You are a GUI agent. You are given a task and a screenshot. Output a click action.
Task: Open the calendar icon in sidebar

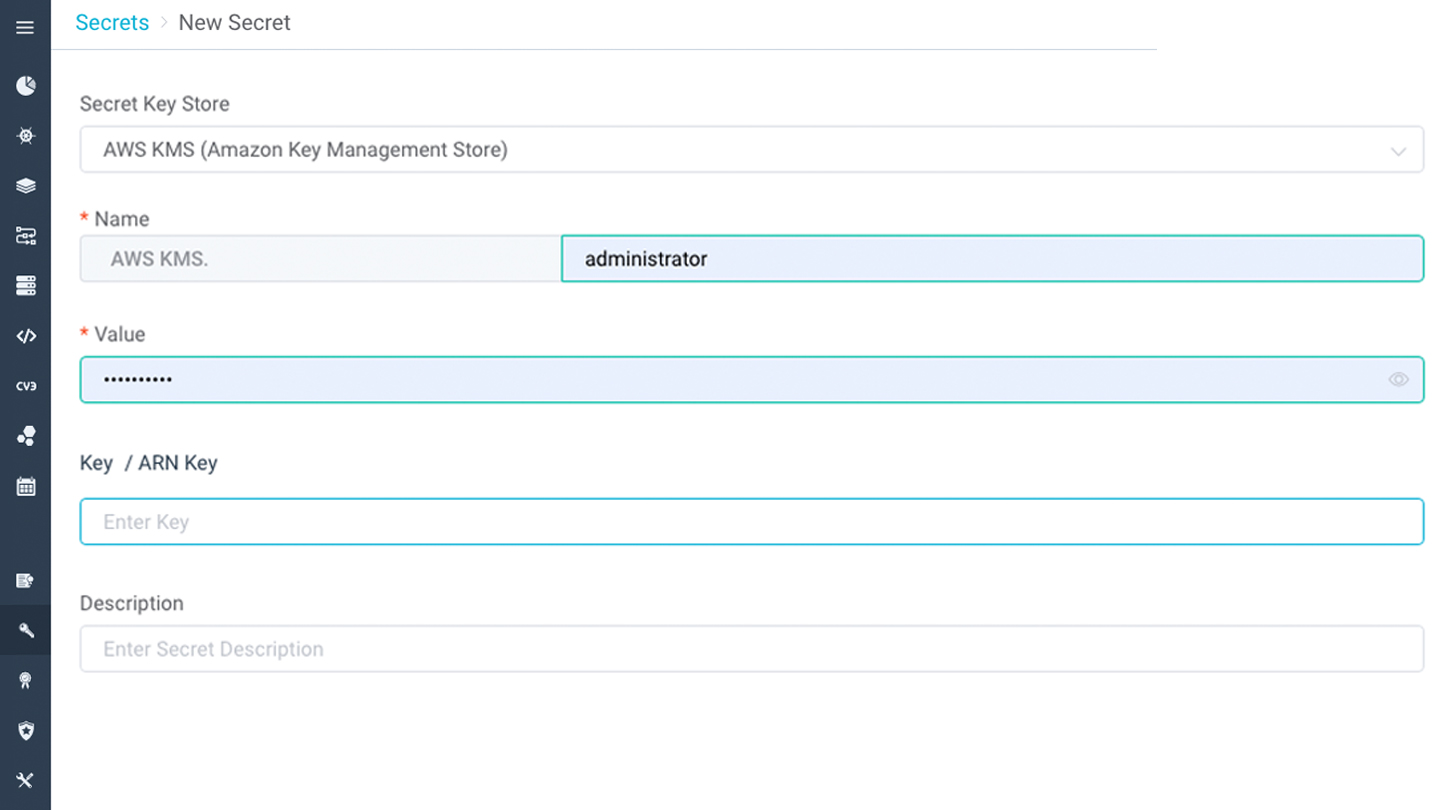25,487
